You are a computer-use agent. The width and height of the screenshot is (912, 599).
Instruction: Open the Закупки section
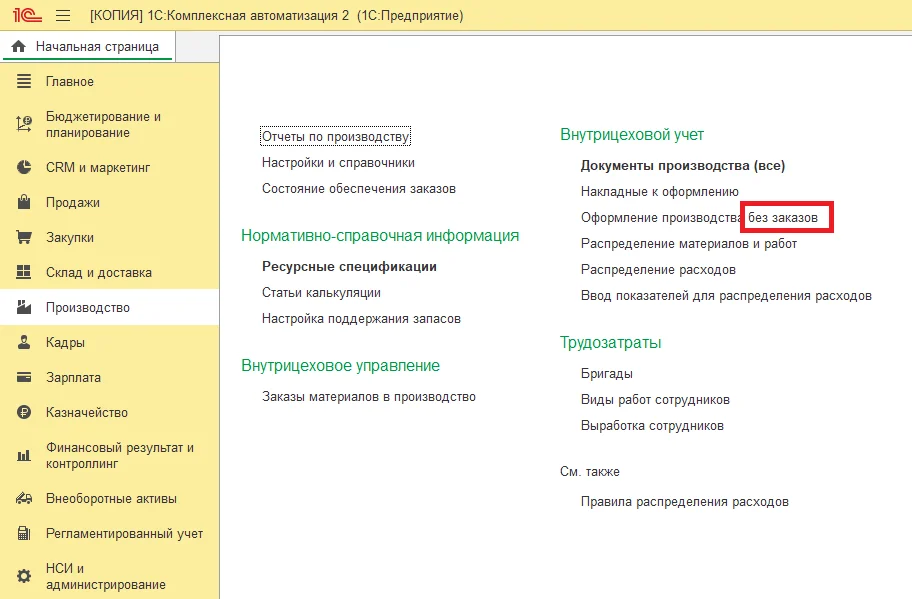tap(109, 237)
